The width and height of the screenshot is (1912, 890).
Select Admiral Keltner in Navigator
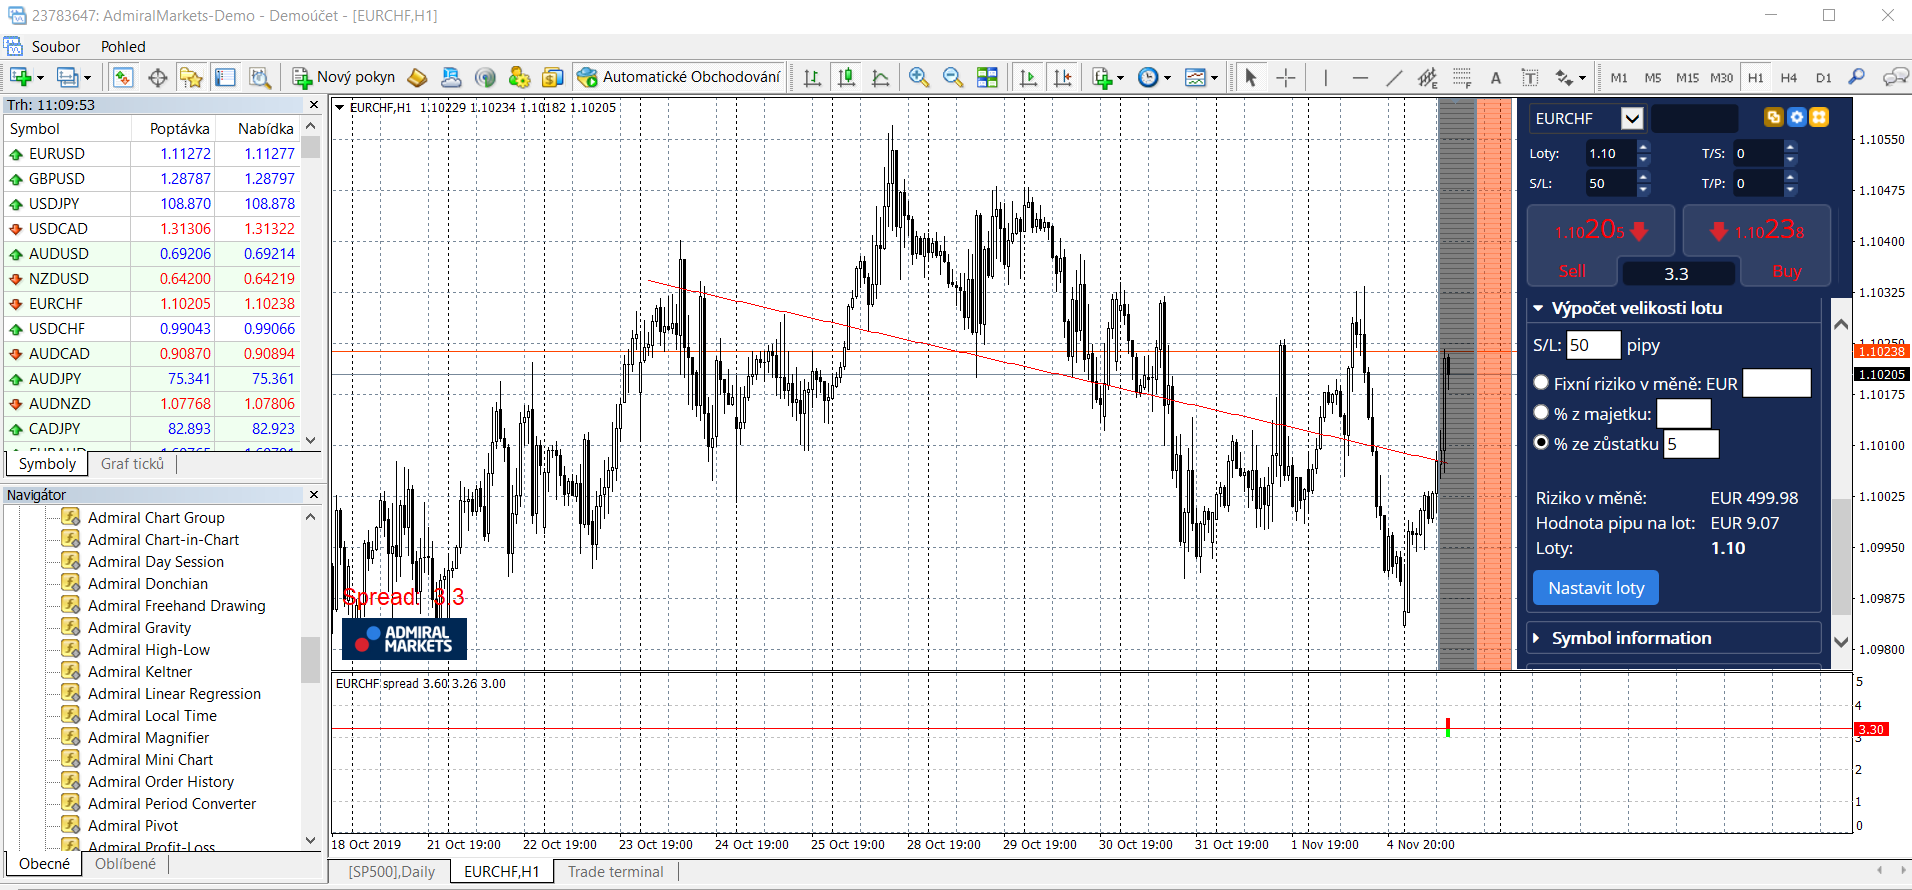(140, 672)
